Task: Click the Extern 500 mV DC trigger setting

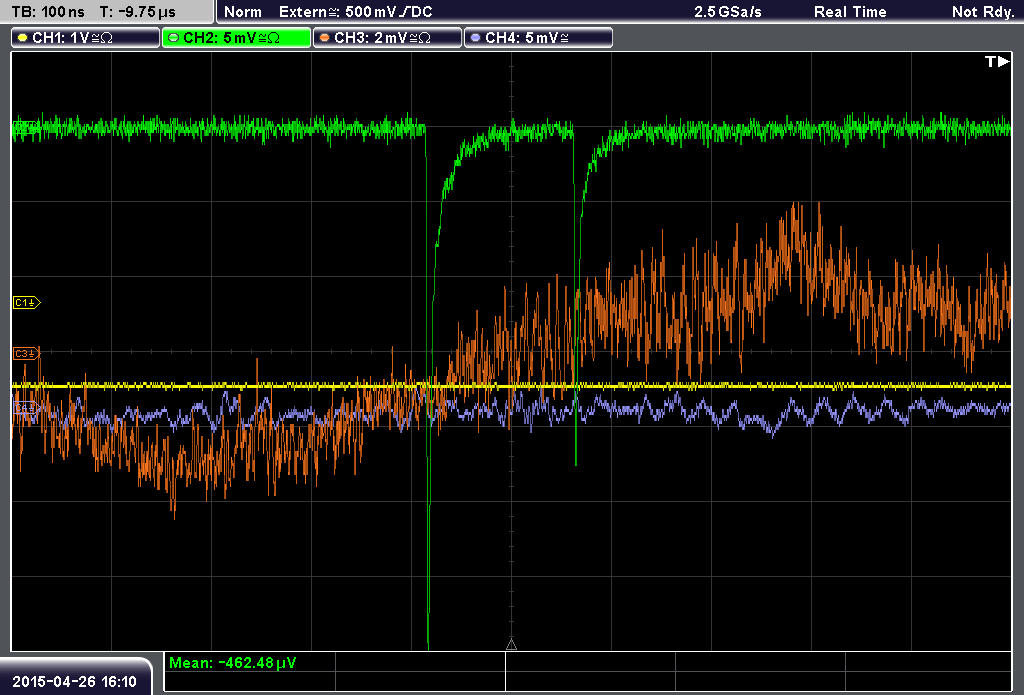Action: coord(355,12)
